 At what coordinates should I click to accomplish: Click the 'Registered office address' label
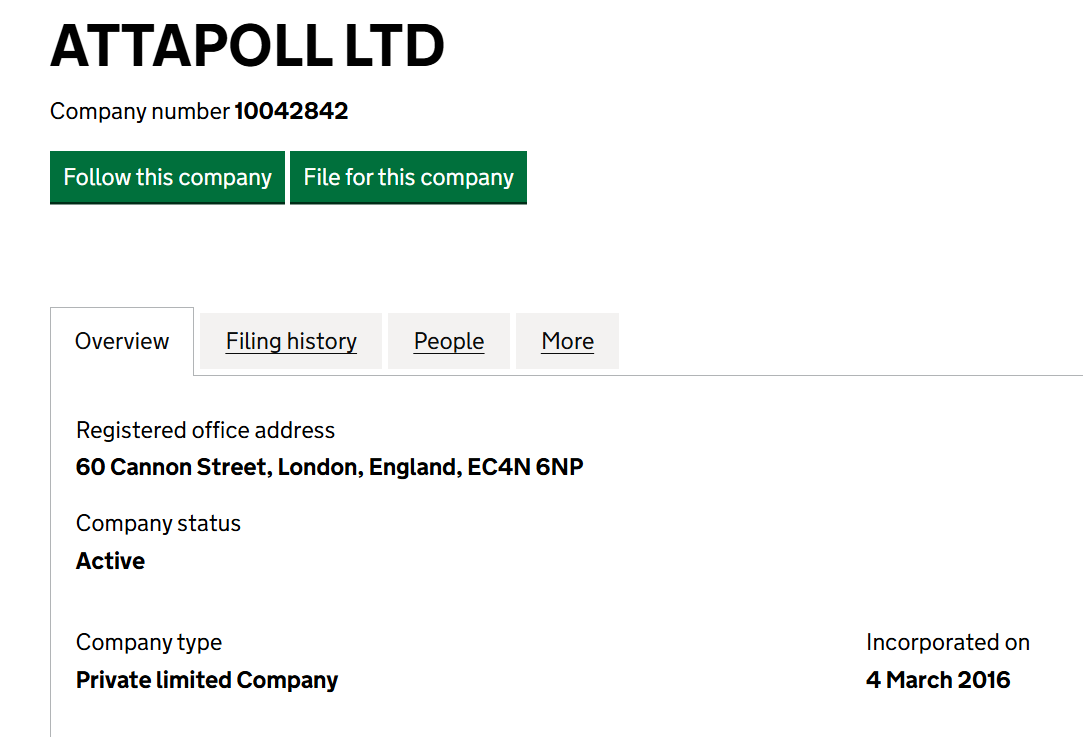point(205,430)
